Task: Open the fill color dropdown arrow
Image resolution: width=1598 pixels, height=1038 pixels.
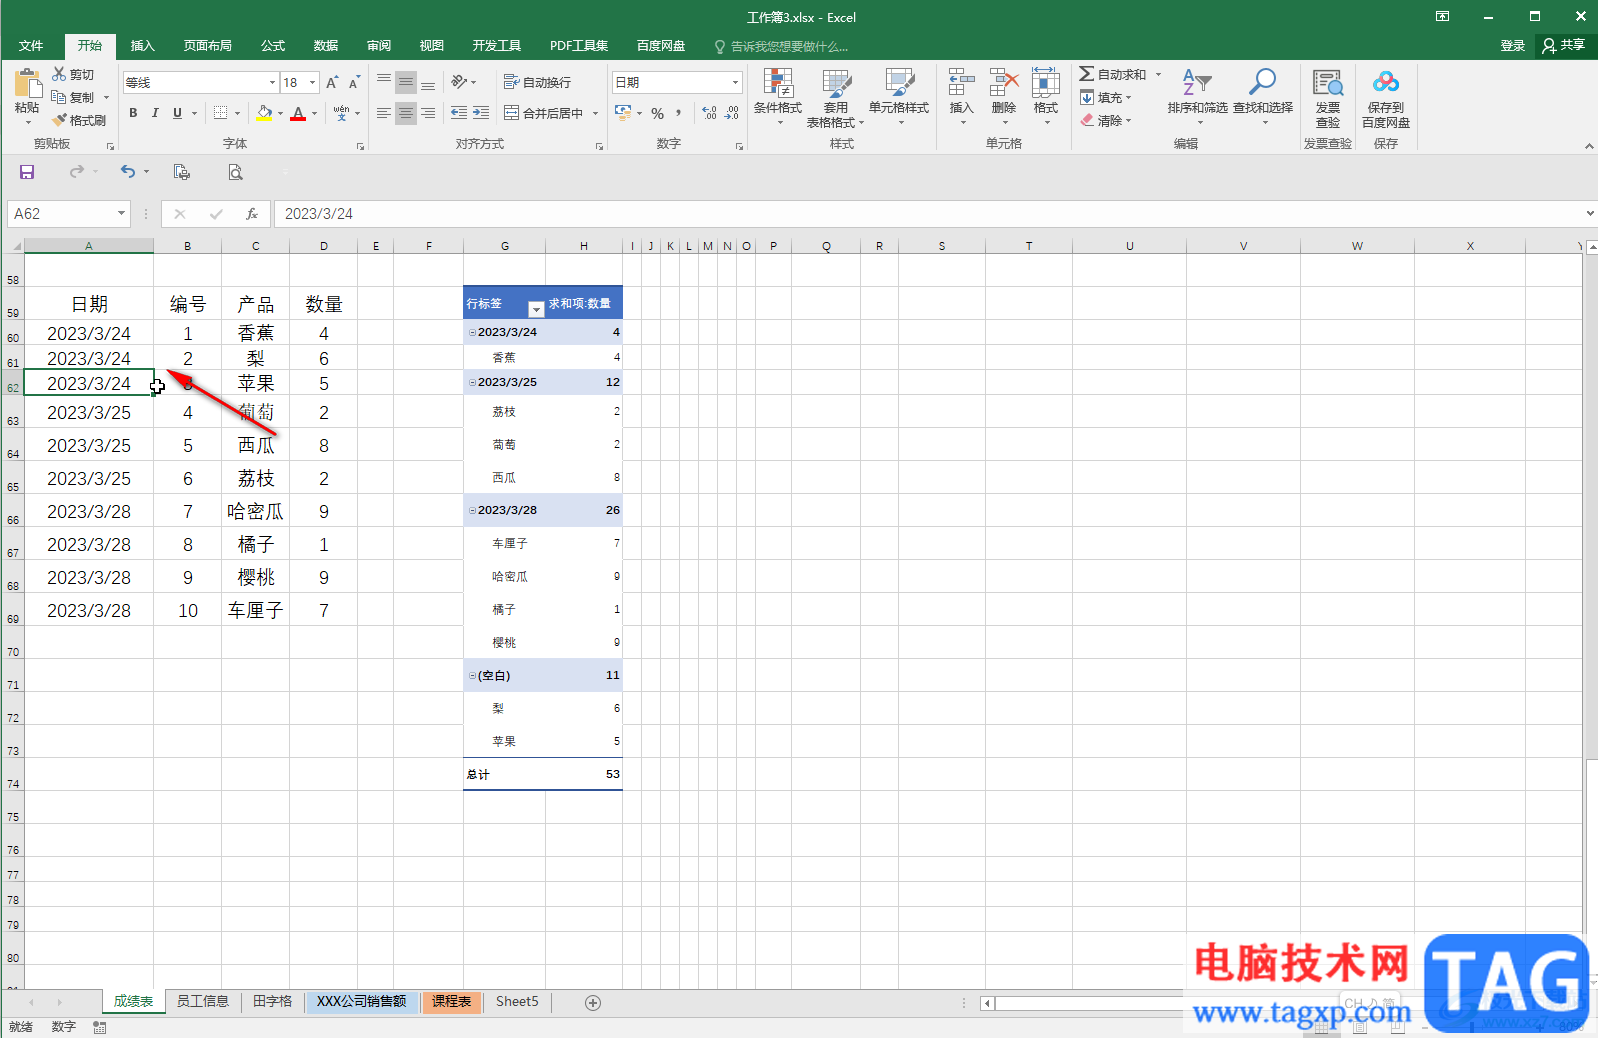Action: [280, 113]
